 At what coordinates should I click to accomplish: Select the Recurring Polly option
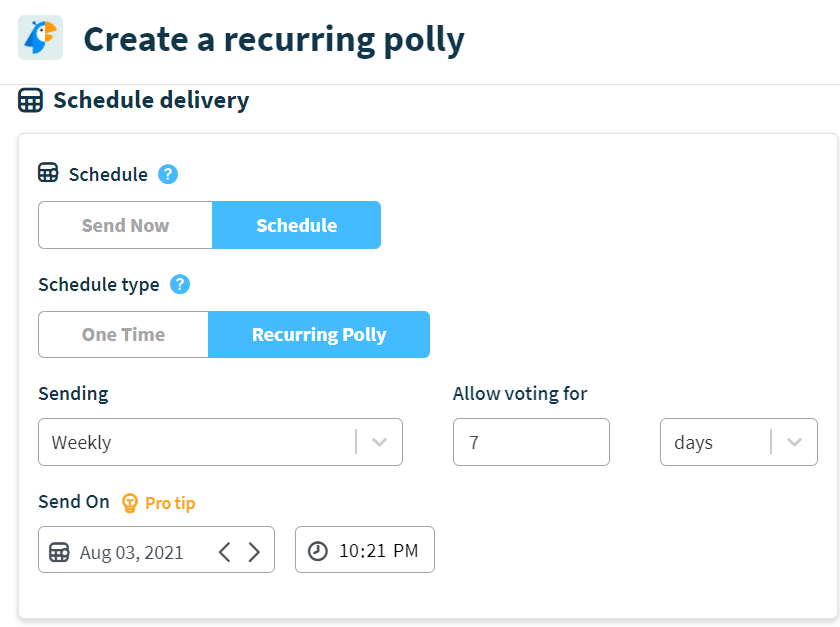319,334
